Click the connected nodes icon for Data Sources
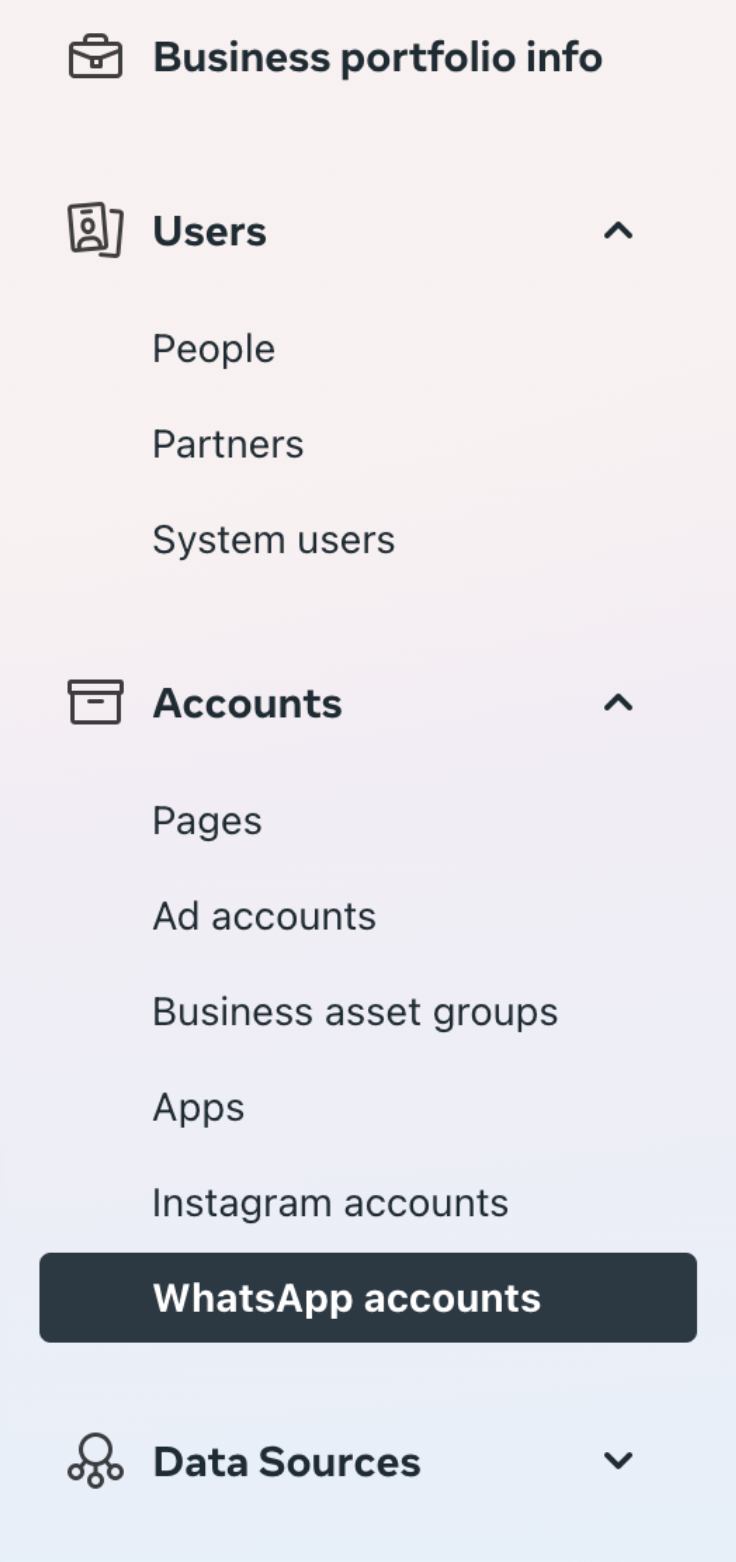 (95, 1461)
